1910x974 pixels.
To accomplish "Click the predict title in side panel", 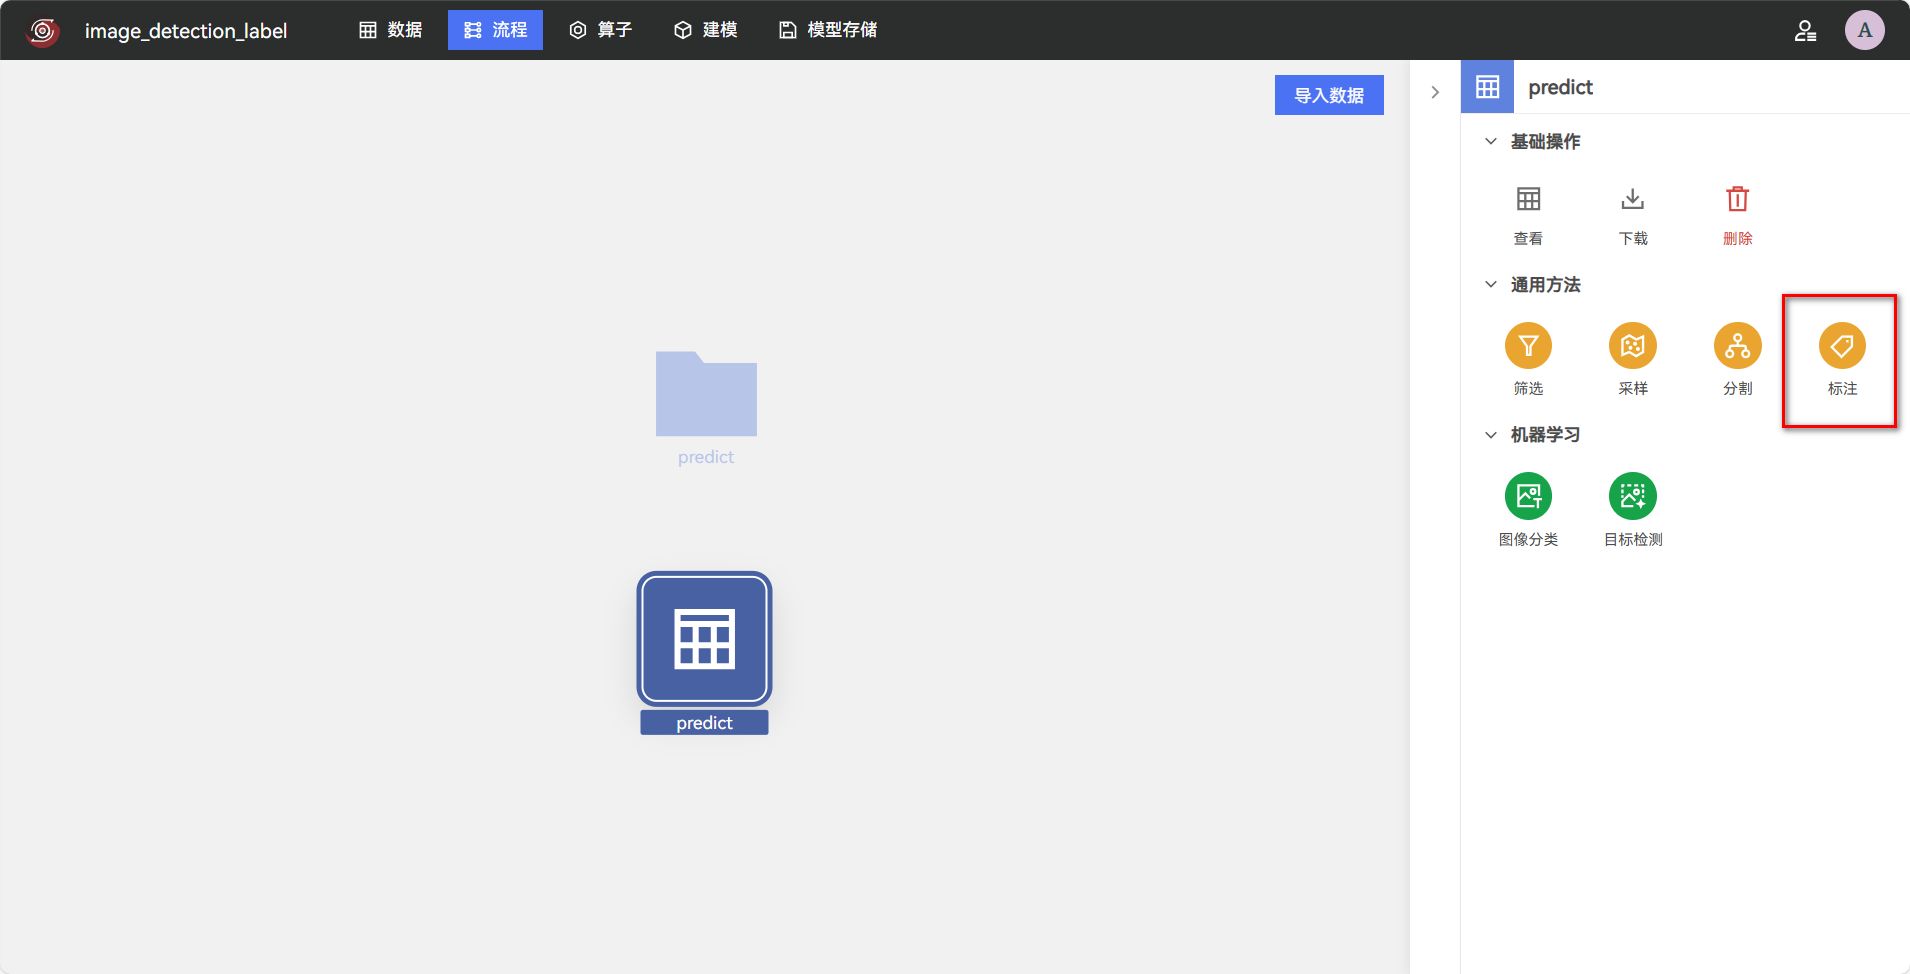I will point(1560,87).
